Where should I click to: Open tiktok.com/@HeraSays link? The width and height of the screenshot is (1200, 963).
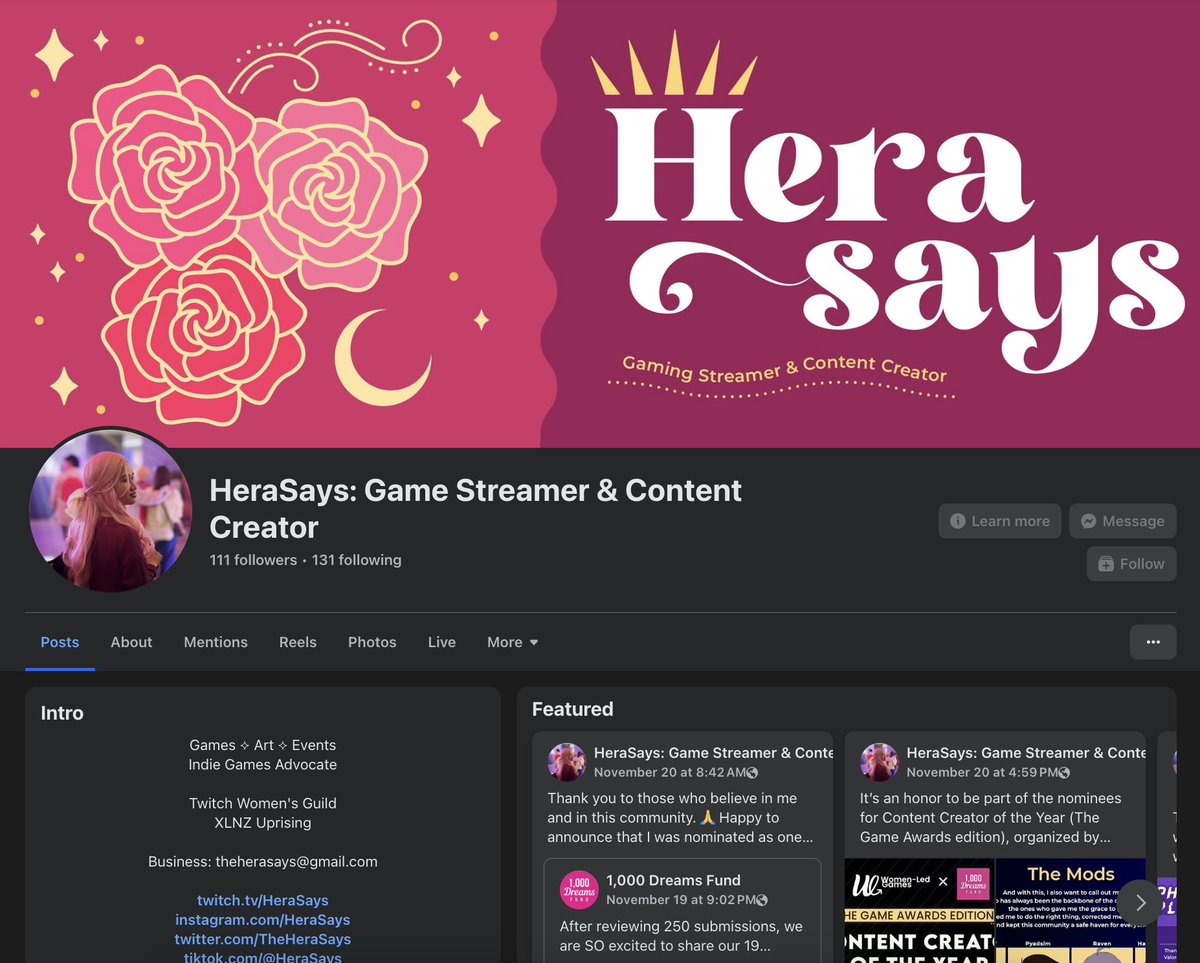click(x=263, y=957)
